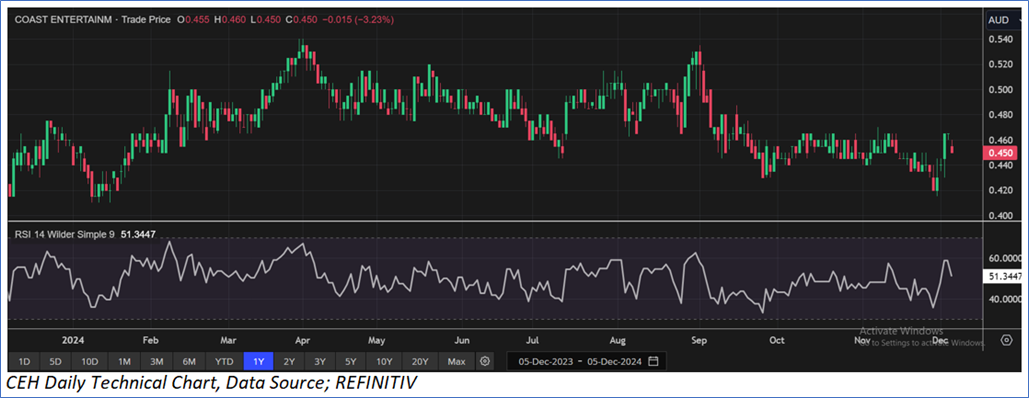Screen dimensions: 1029x398
Task: Click the calendar icon in date range
Action: pos(653,361)
